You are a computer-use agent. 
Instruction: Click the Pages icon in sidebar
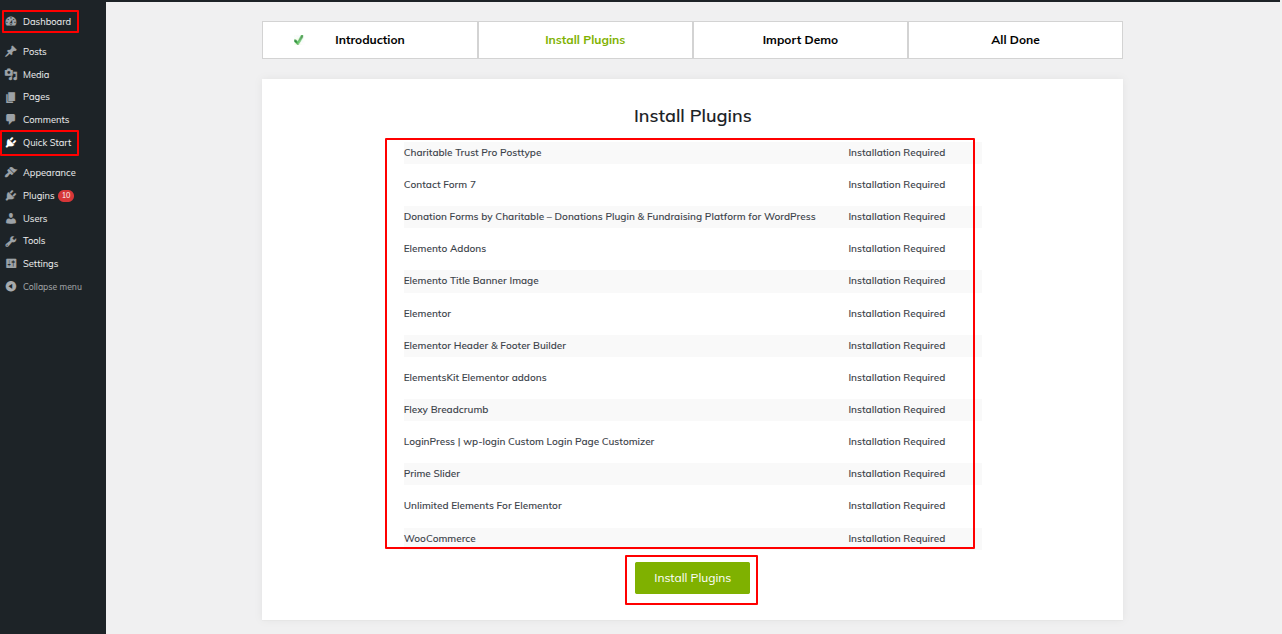(11, 97)
